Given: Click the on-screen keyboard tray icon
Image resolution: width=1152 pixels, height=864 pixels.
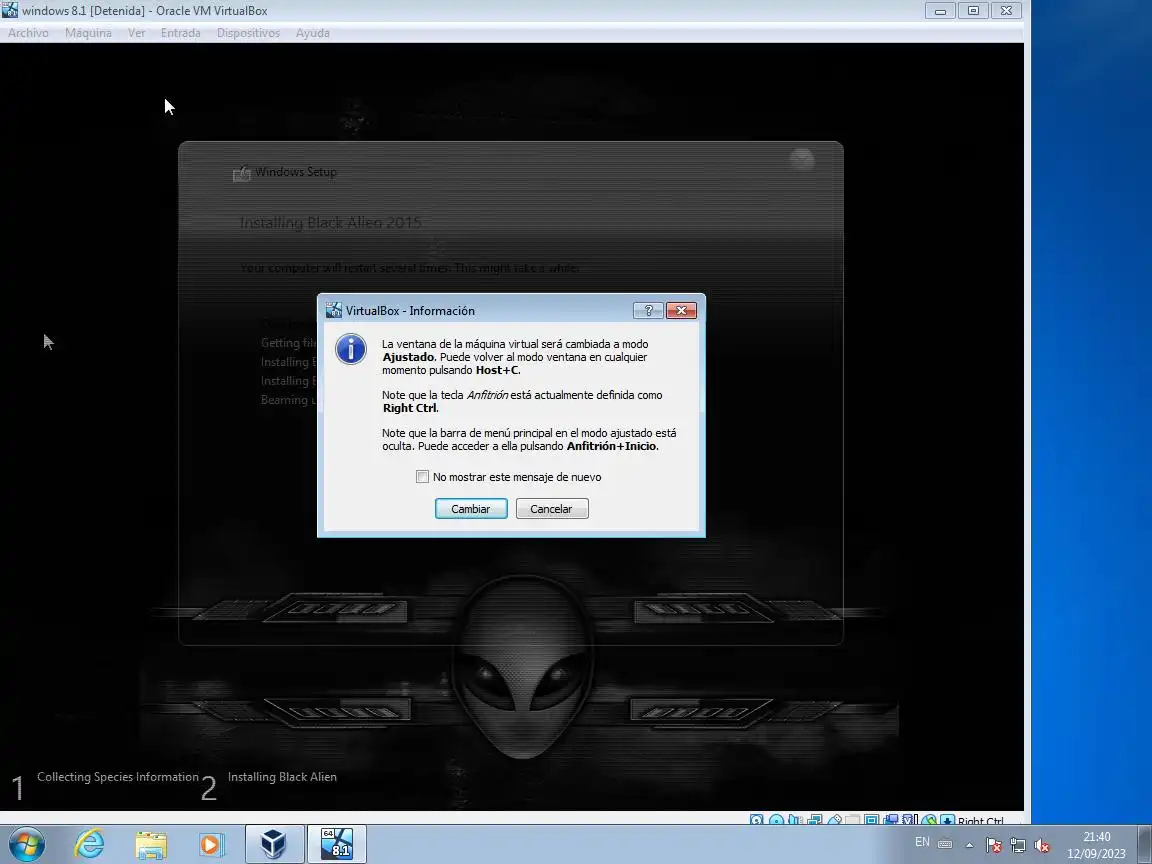Looking at the screenshot, I should point(946,844).
